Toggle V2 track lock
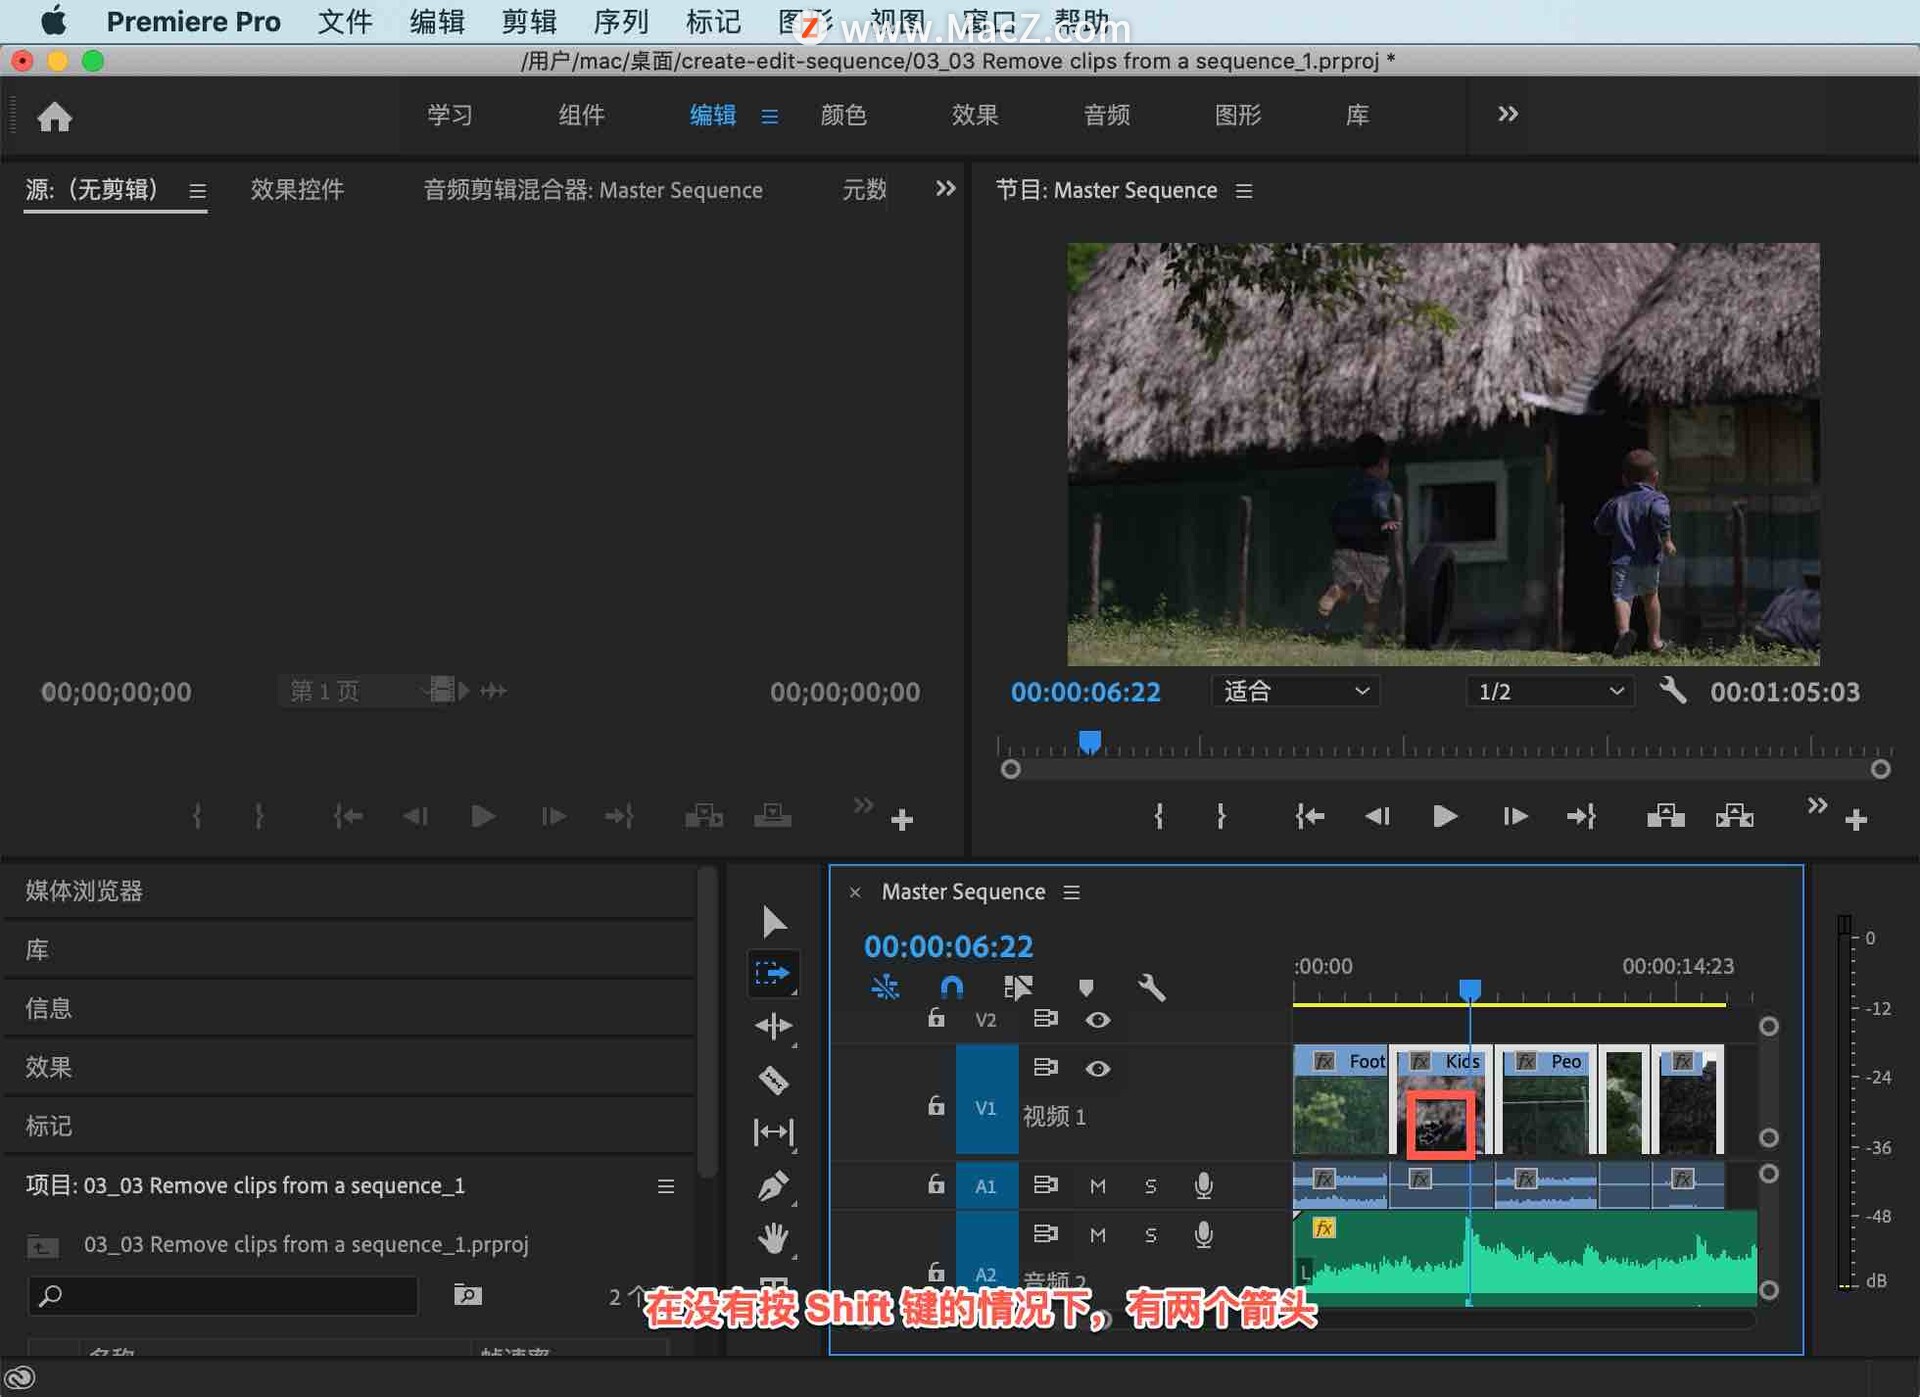The image size is (1920, 1397). tap(935, 1019)
